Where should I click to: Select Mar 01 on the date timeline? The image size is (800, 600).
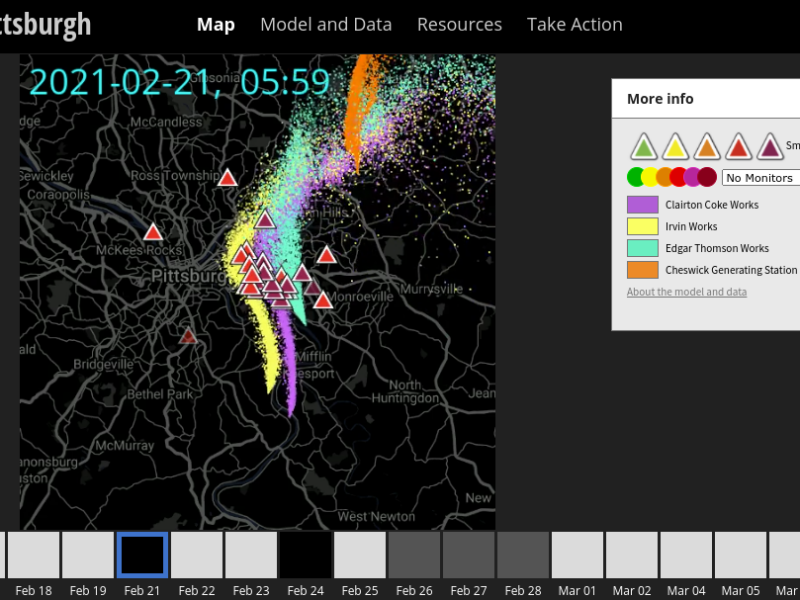(x=577, y=555)
